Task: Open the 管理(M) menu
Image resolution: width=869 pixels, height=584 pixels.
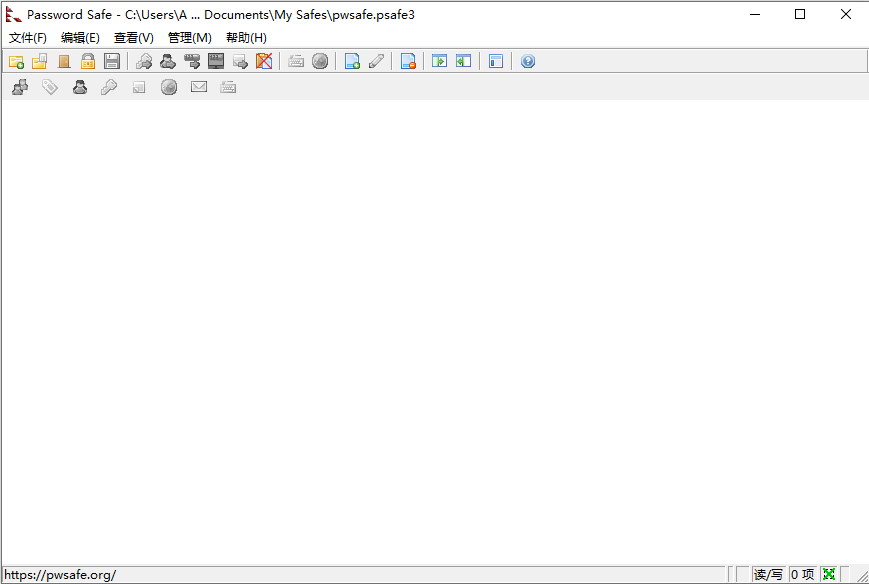Action: [x=189, y=38]
